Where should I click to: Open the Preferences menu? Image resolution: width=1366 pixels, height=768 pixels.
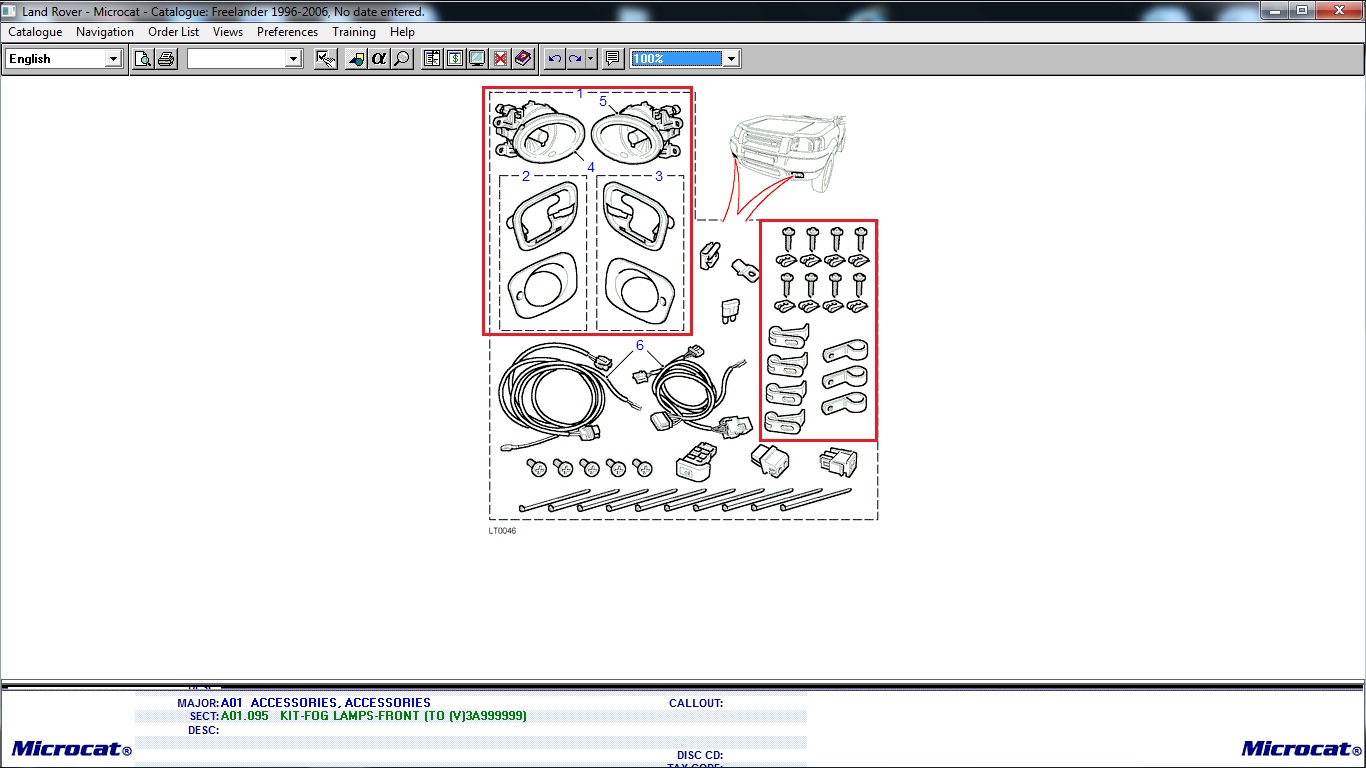[x=287, y=32]
